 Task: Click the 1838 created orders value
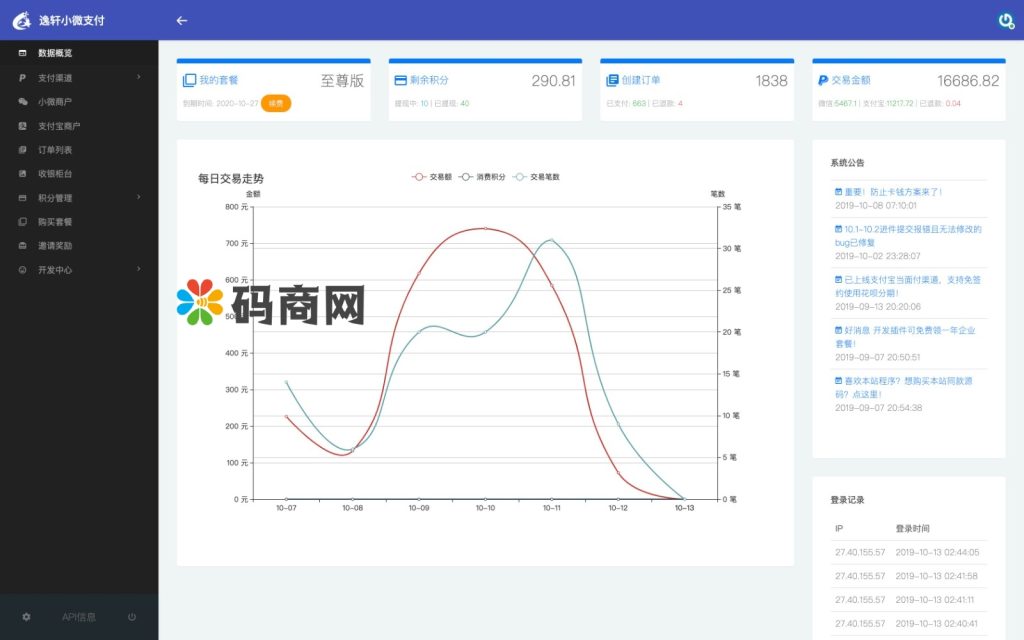pyautogui.click(x=771, y=80)
